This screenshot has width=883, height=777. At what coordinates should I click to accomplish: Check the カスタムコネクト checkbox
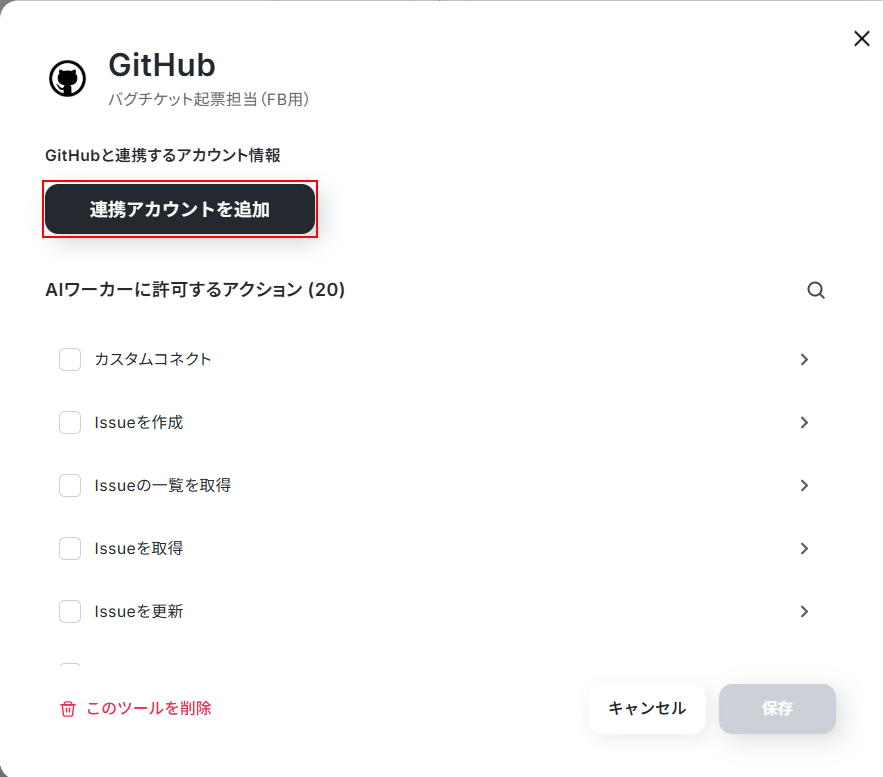[70, 359]
